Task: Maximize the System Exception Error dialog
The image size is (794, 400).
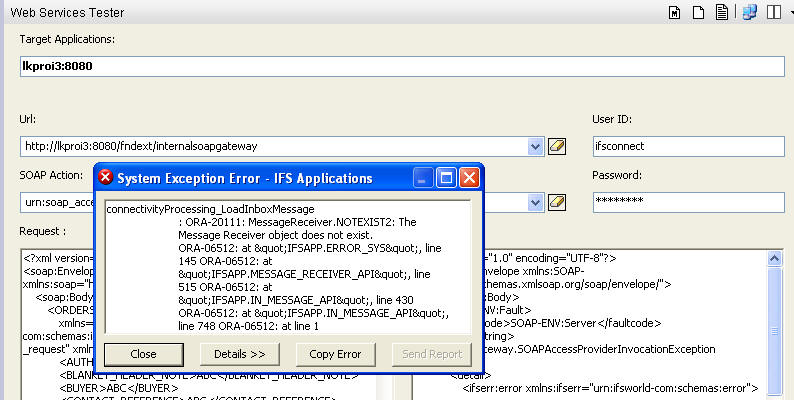Action: point(446,178)
